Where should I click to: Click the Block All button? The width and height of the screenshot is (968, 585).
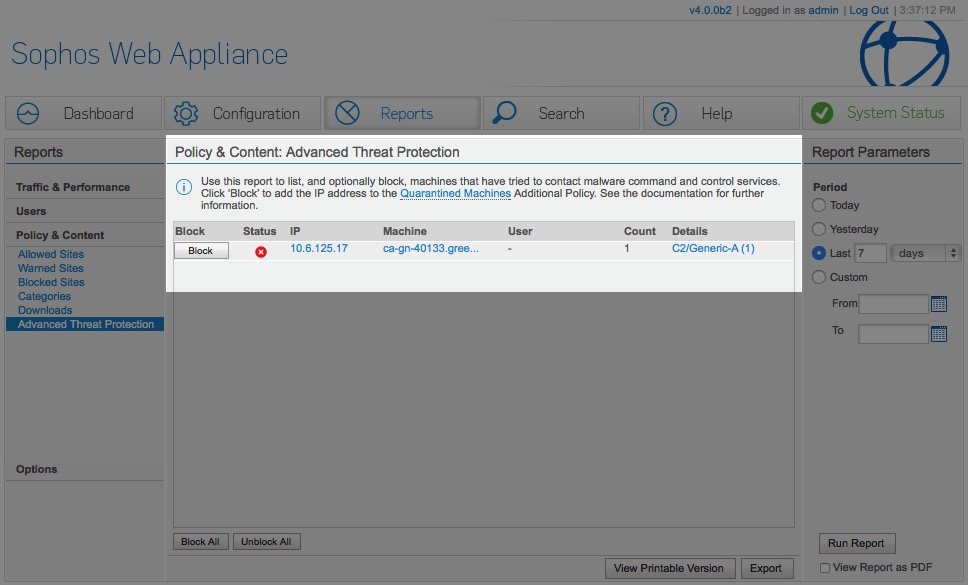pyautogui.click(x=201, y=542)
